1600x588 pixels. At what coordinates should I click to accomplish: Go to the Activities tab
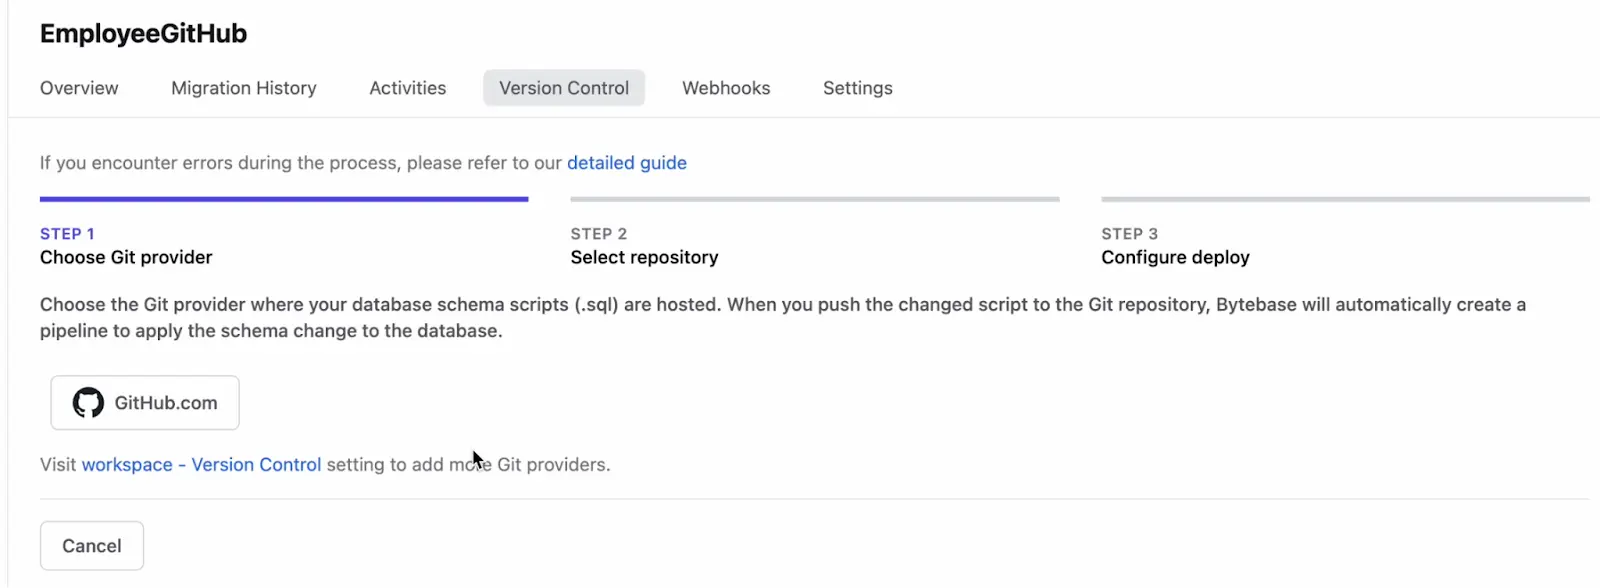[x=408, y=88]
